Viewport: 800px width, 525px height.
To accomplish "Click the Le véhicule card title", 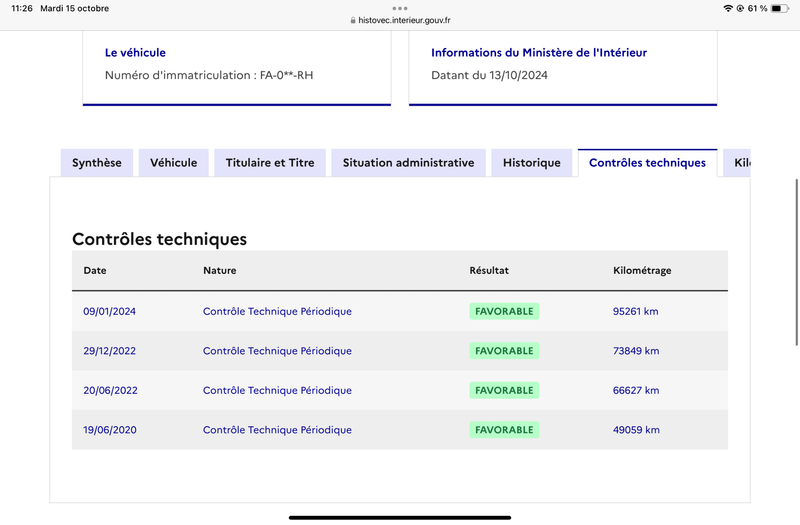I will (135, 53).
